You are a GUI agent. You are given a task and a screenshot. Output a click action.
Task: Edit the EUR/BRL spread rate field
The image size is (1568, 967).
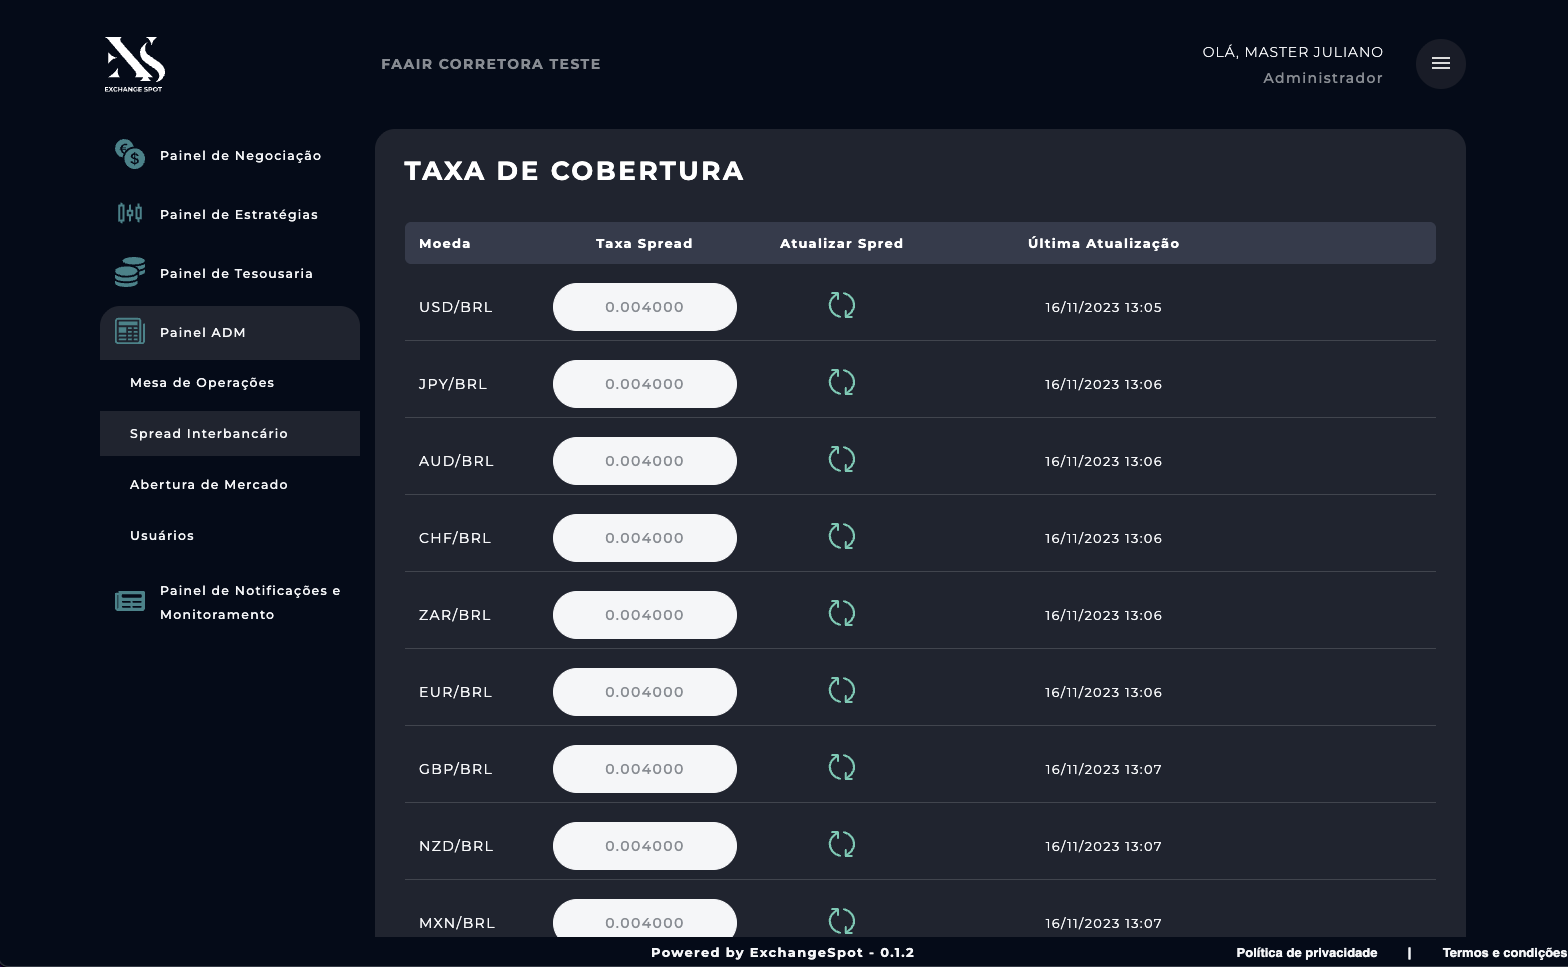[645, 692]
